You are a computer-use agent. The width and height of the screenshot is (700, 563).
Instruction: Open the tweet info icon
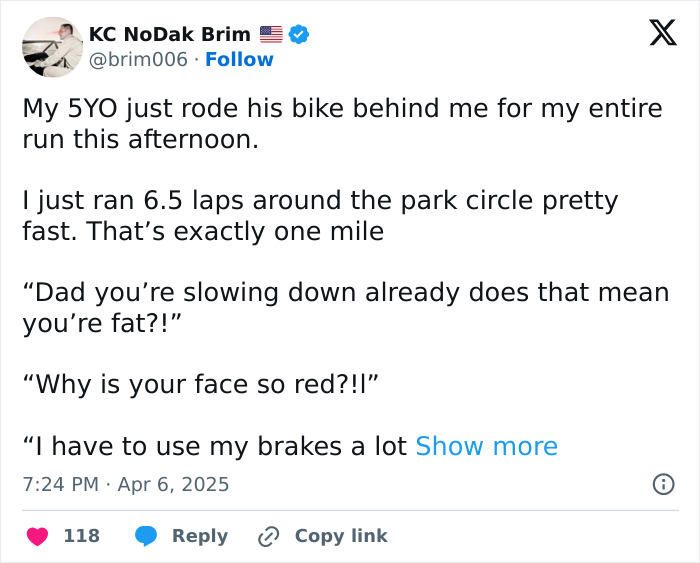[x=662, y=484]
